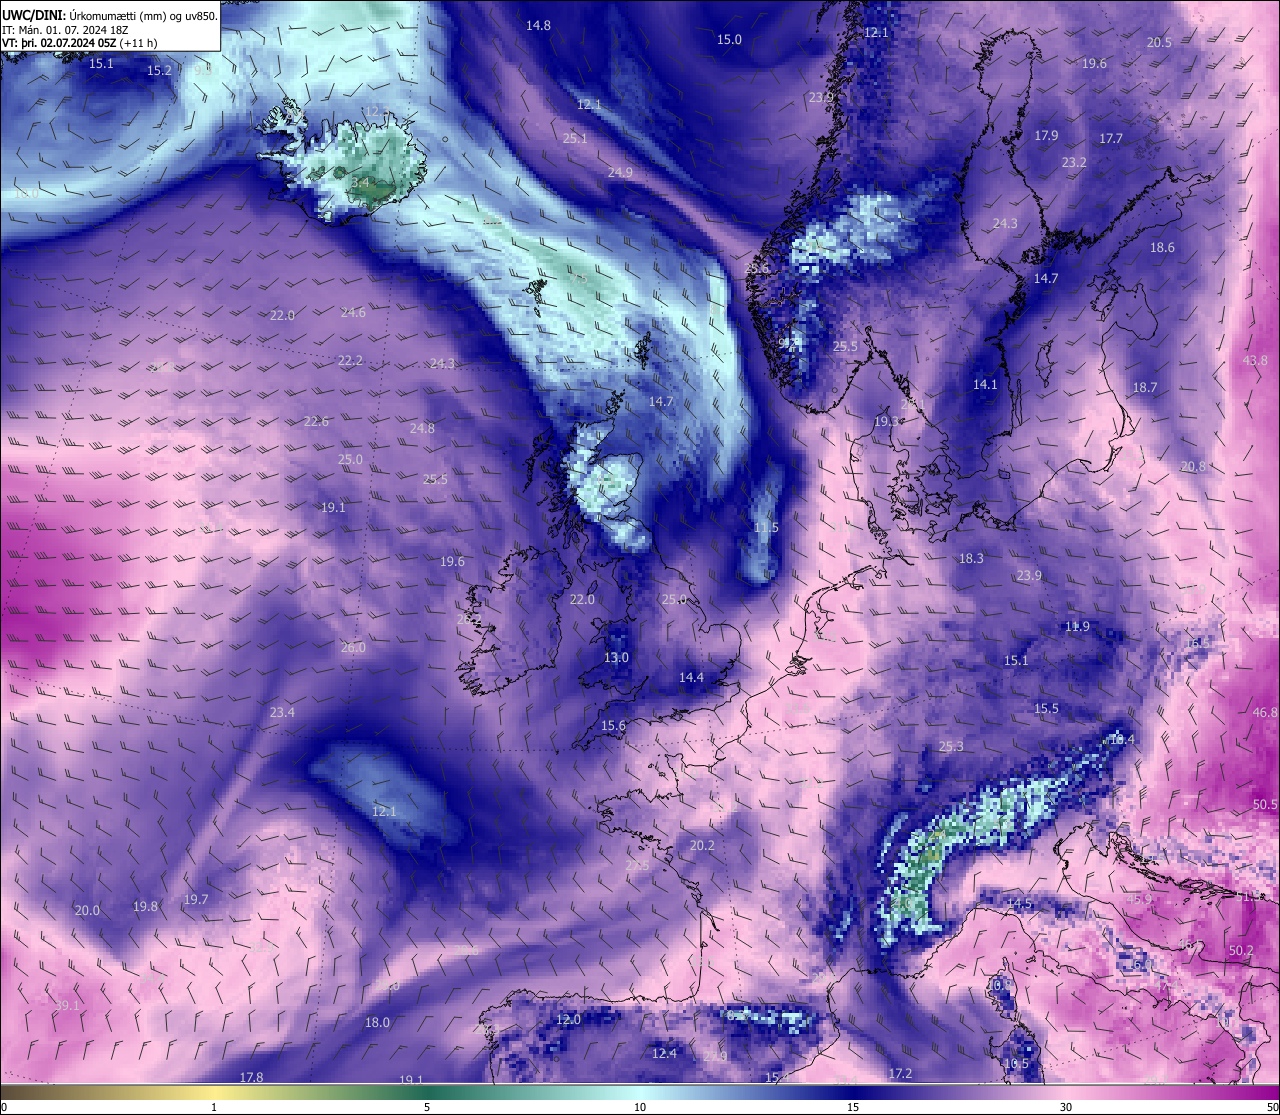Click the 43.8 value label
This screenshot has height=1115, width=1280.
point(1255,361)
